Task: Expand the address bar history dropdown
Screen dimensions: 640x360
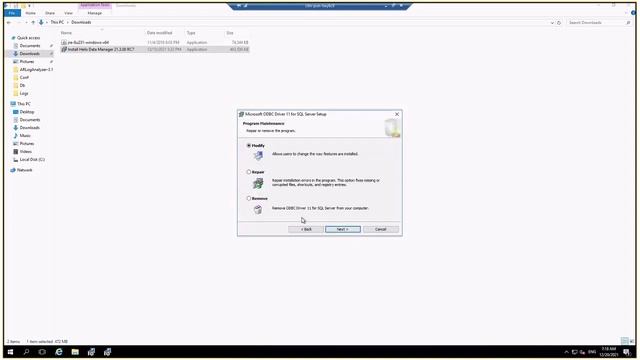Action: [x=552, y=23]
